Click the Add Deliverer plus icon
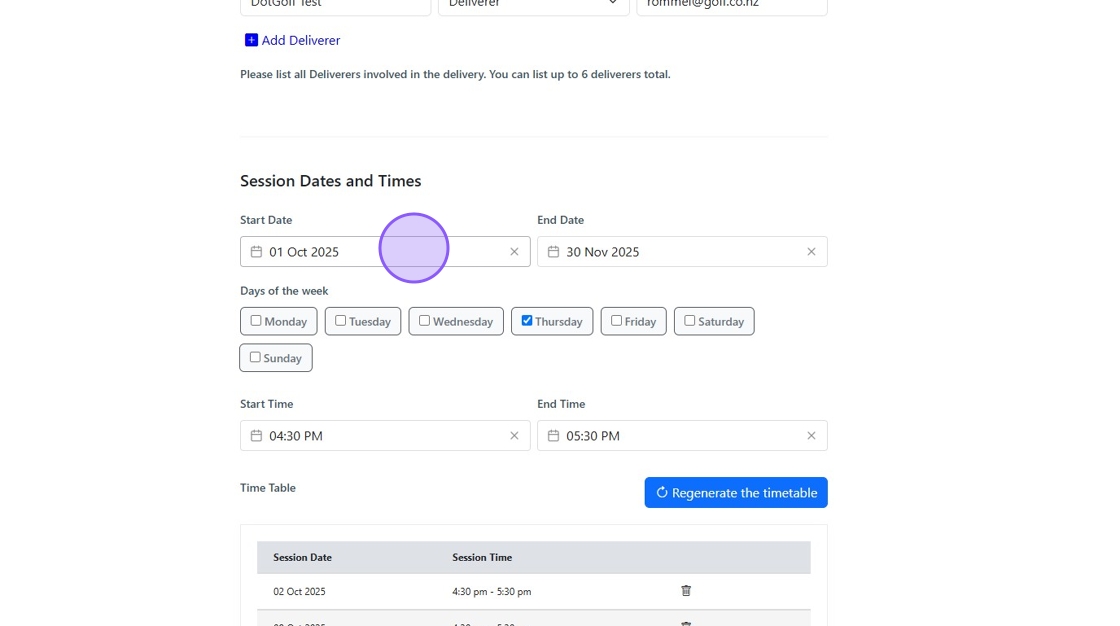 pyautogui.click(x=251, y=40)
